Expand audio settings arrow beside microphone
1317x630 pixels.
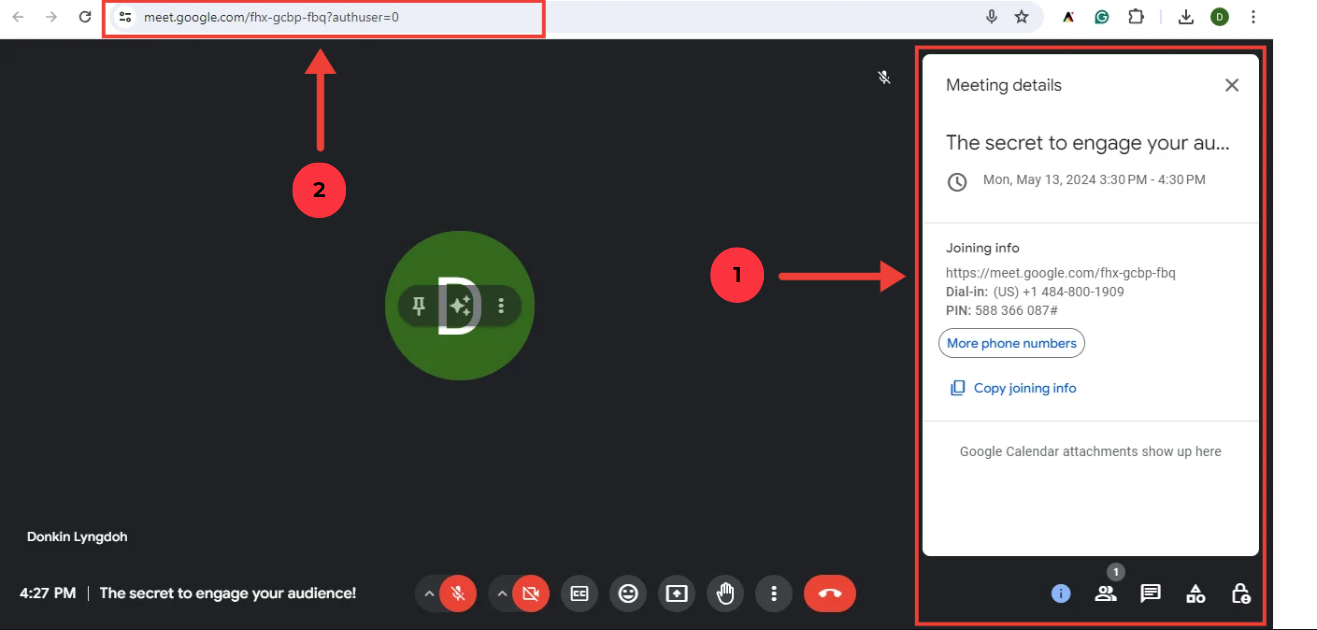(x=428, y=593)
